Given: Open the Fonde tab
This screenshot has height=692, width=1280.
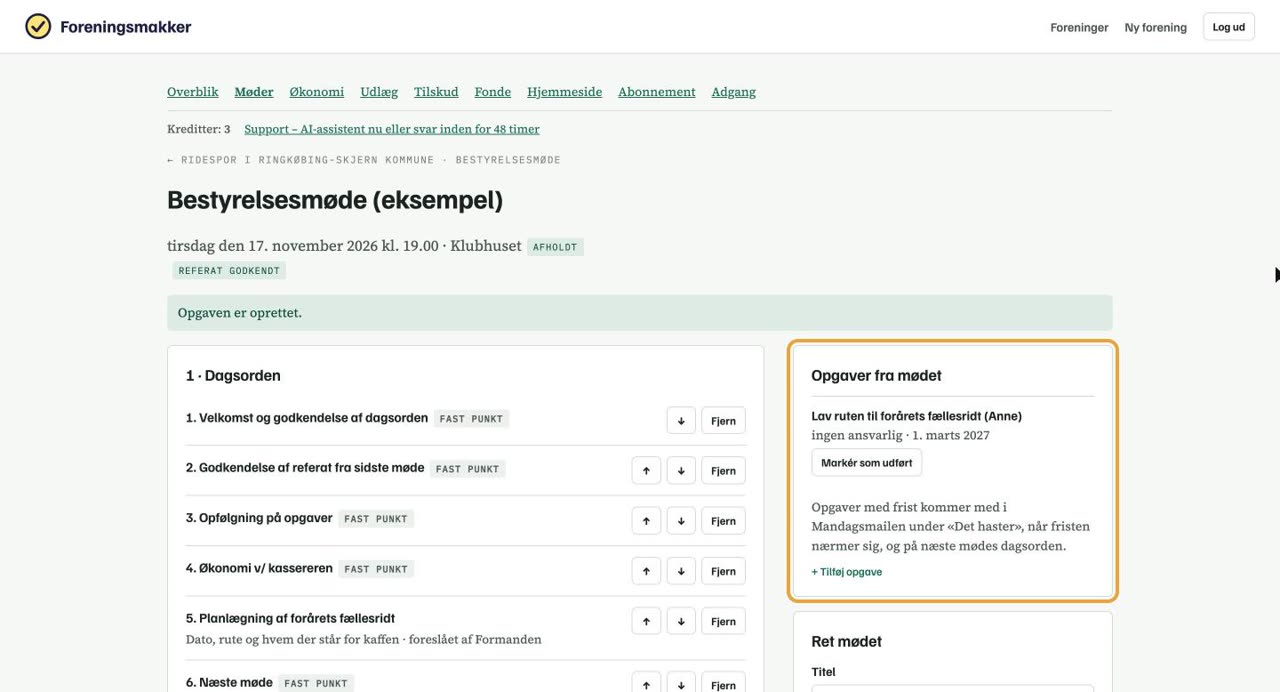Looking at the screenshot, I should click(x=493, y=92).
